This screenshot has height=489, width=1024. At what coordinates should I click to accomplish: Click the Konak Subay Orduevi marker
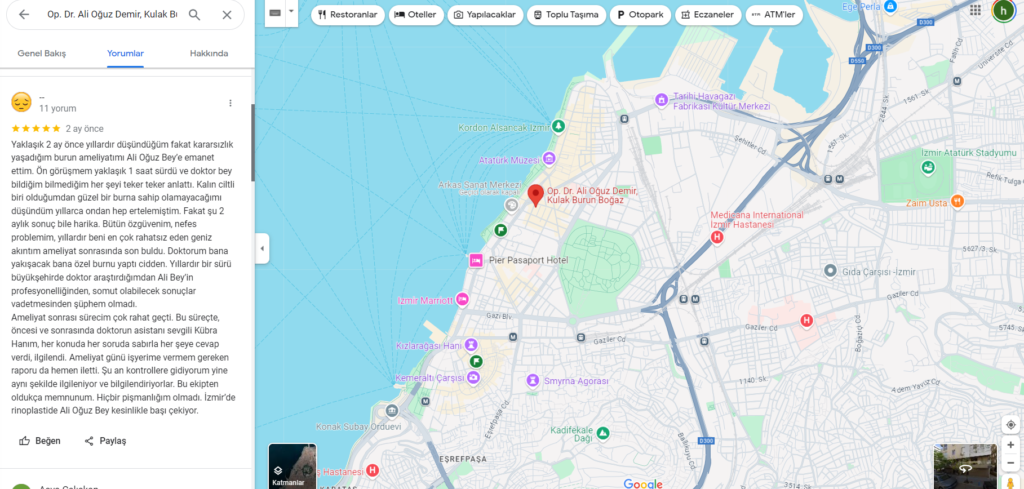coord(392,411)
